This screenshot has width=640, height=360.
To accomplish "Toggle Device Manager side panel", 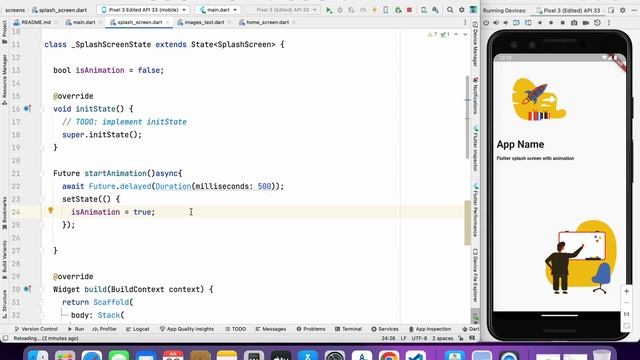I will pos(476,44).
